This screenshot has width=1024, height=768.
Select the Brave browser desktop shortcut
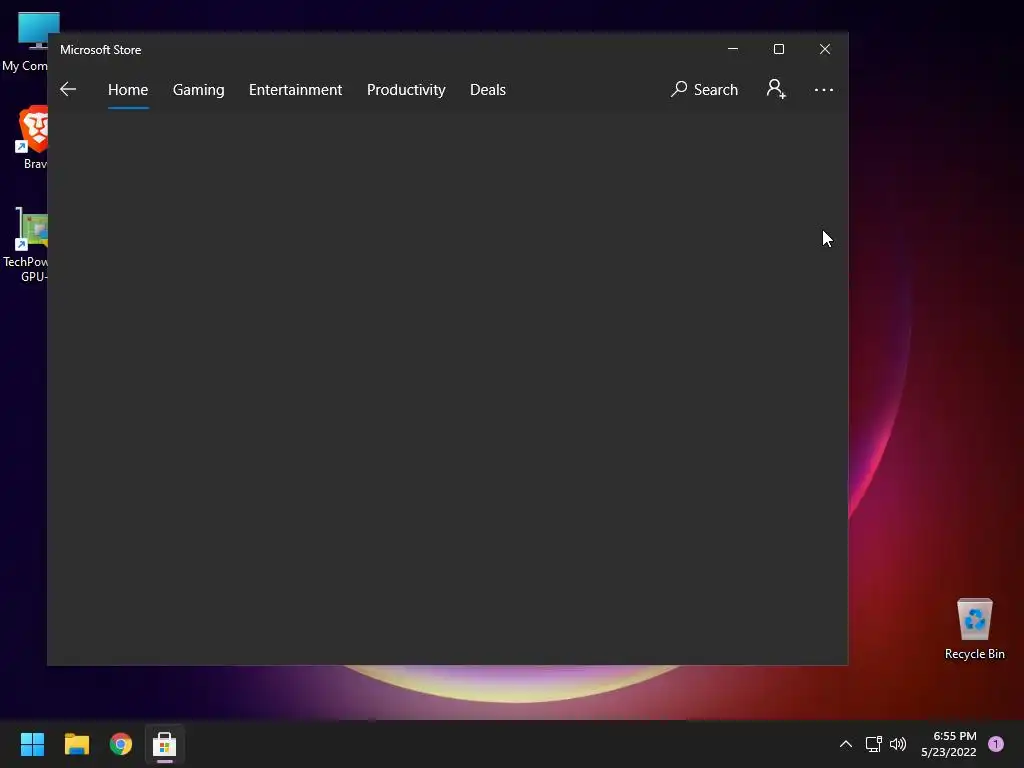pyautogui.click(x=34, y=137)
